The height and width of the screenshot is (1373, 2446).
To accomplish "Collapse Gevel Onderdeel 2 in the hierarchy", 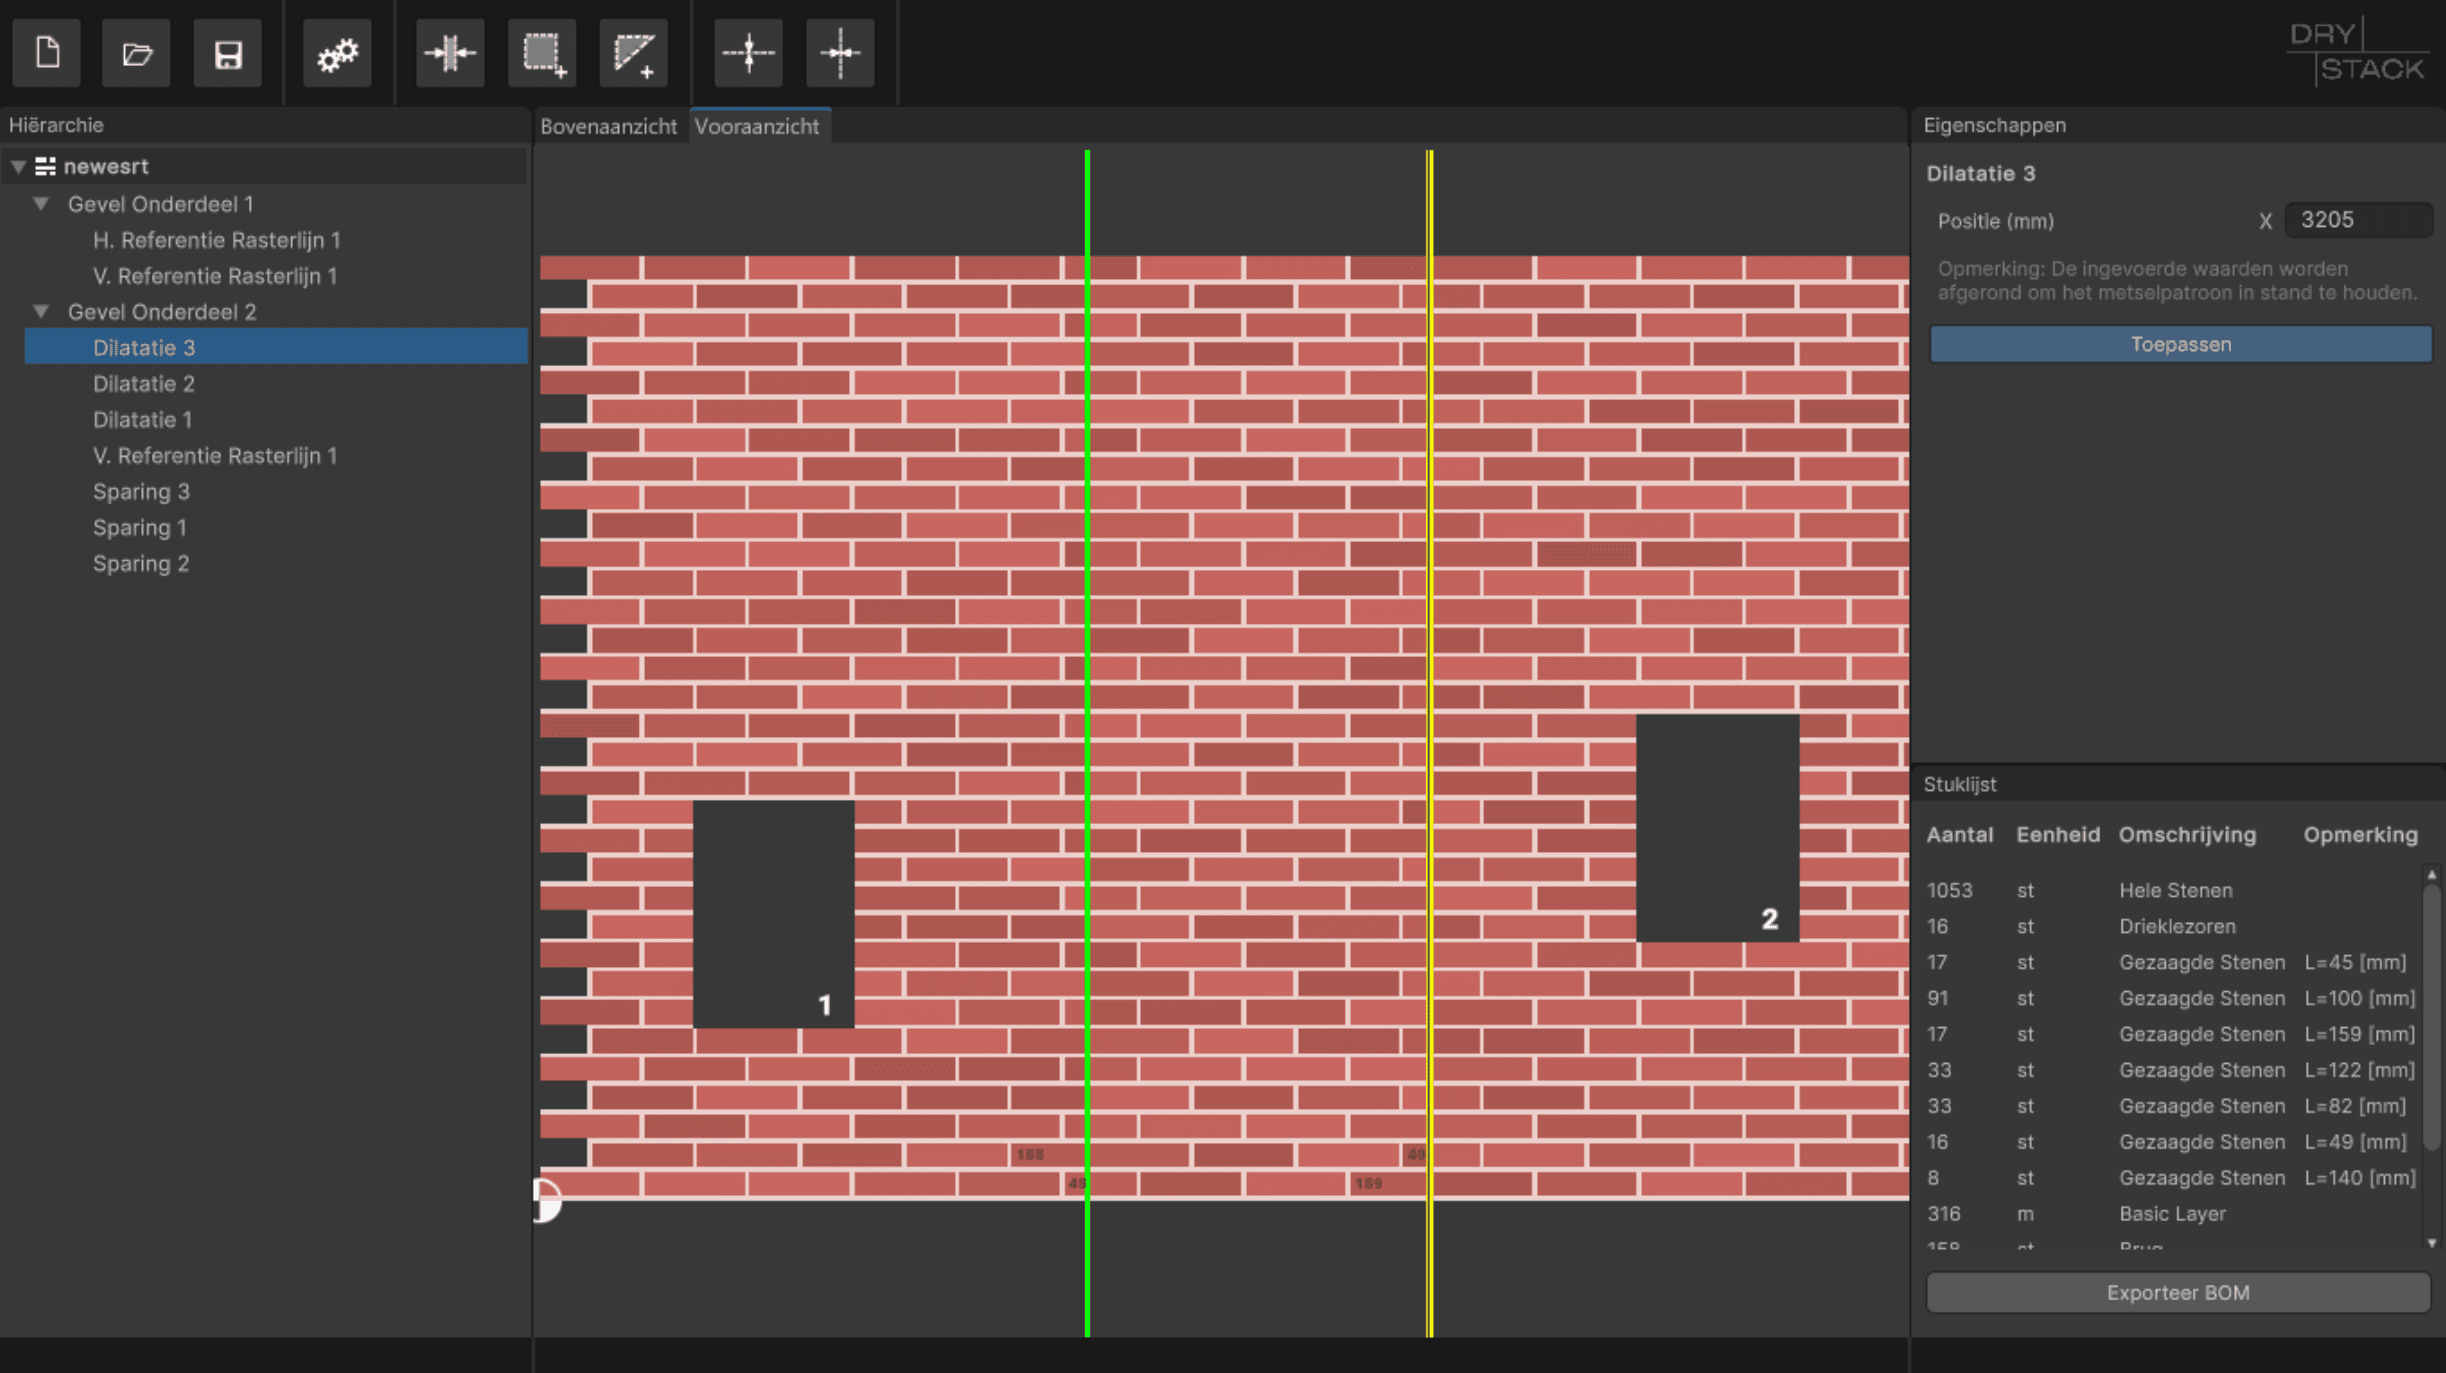I will [40, 311].
